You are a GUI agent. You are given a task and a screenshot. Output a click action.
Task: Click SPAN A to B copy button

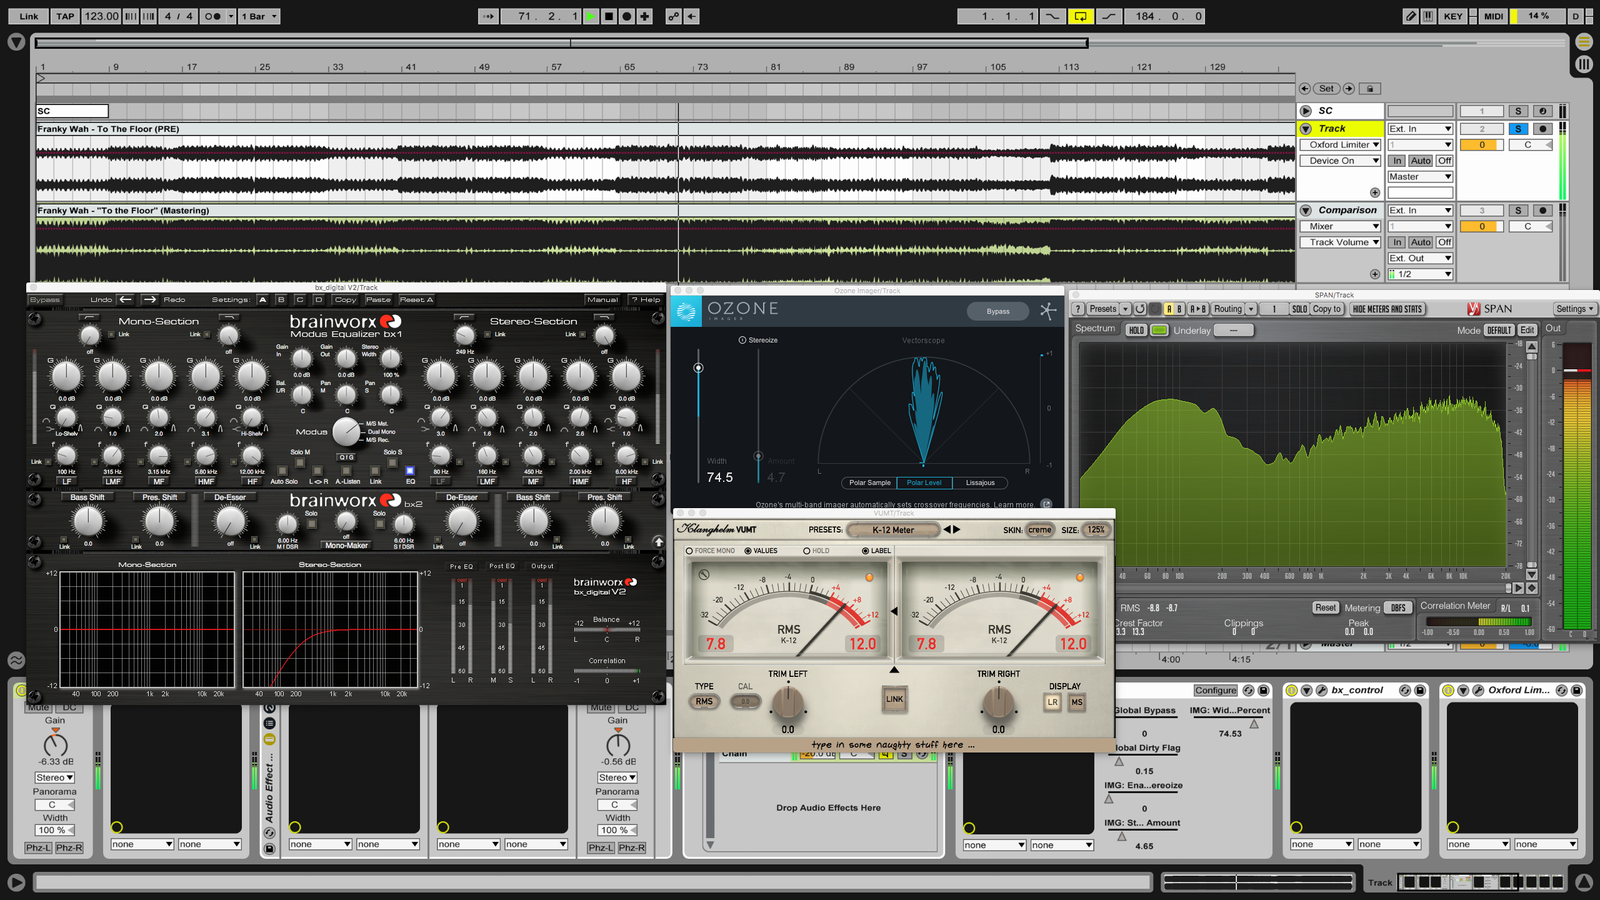(x=1198, y=309)
